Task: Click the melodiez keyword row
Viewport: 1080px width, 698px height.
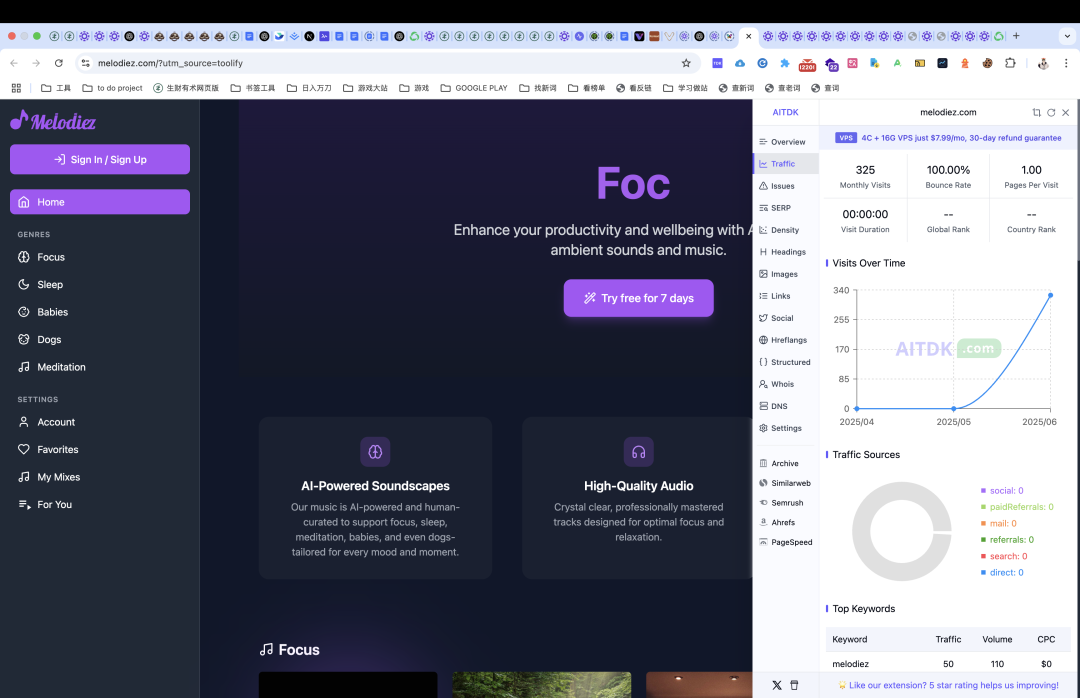Action: click(x=948, y=664)
